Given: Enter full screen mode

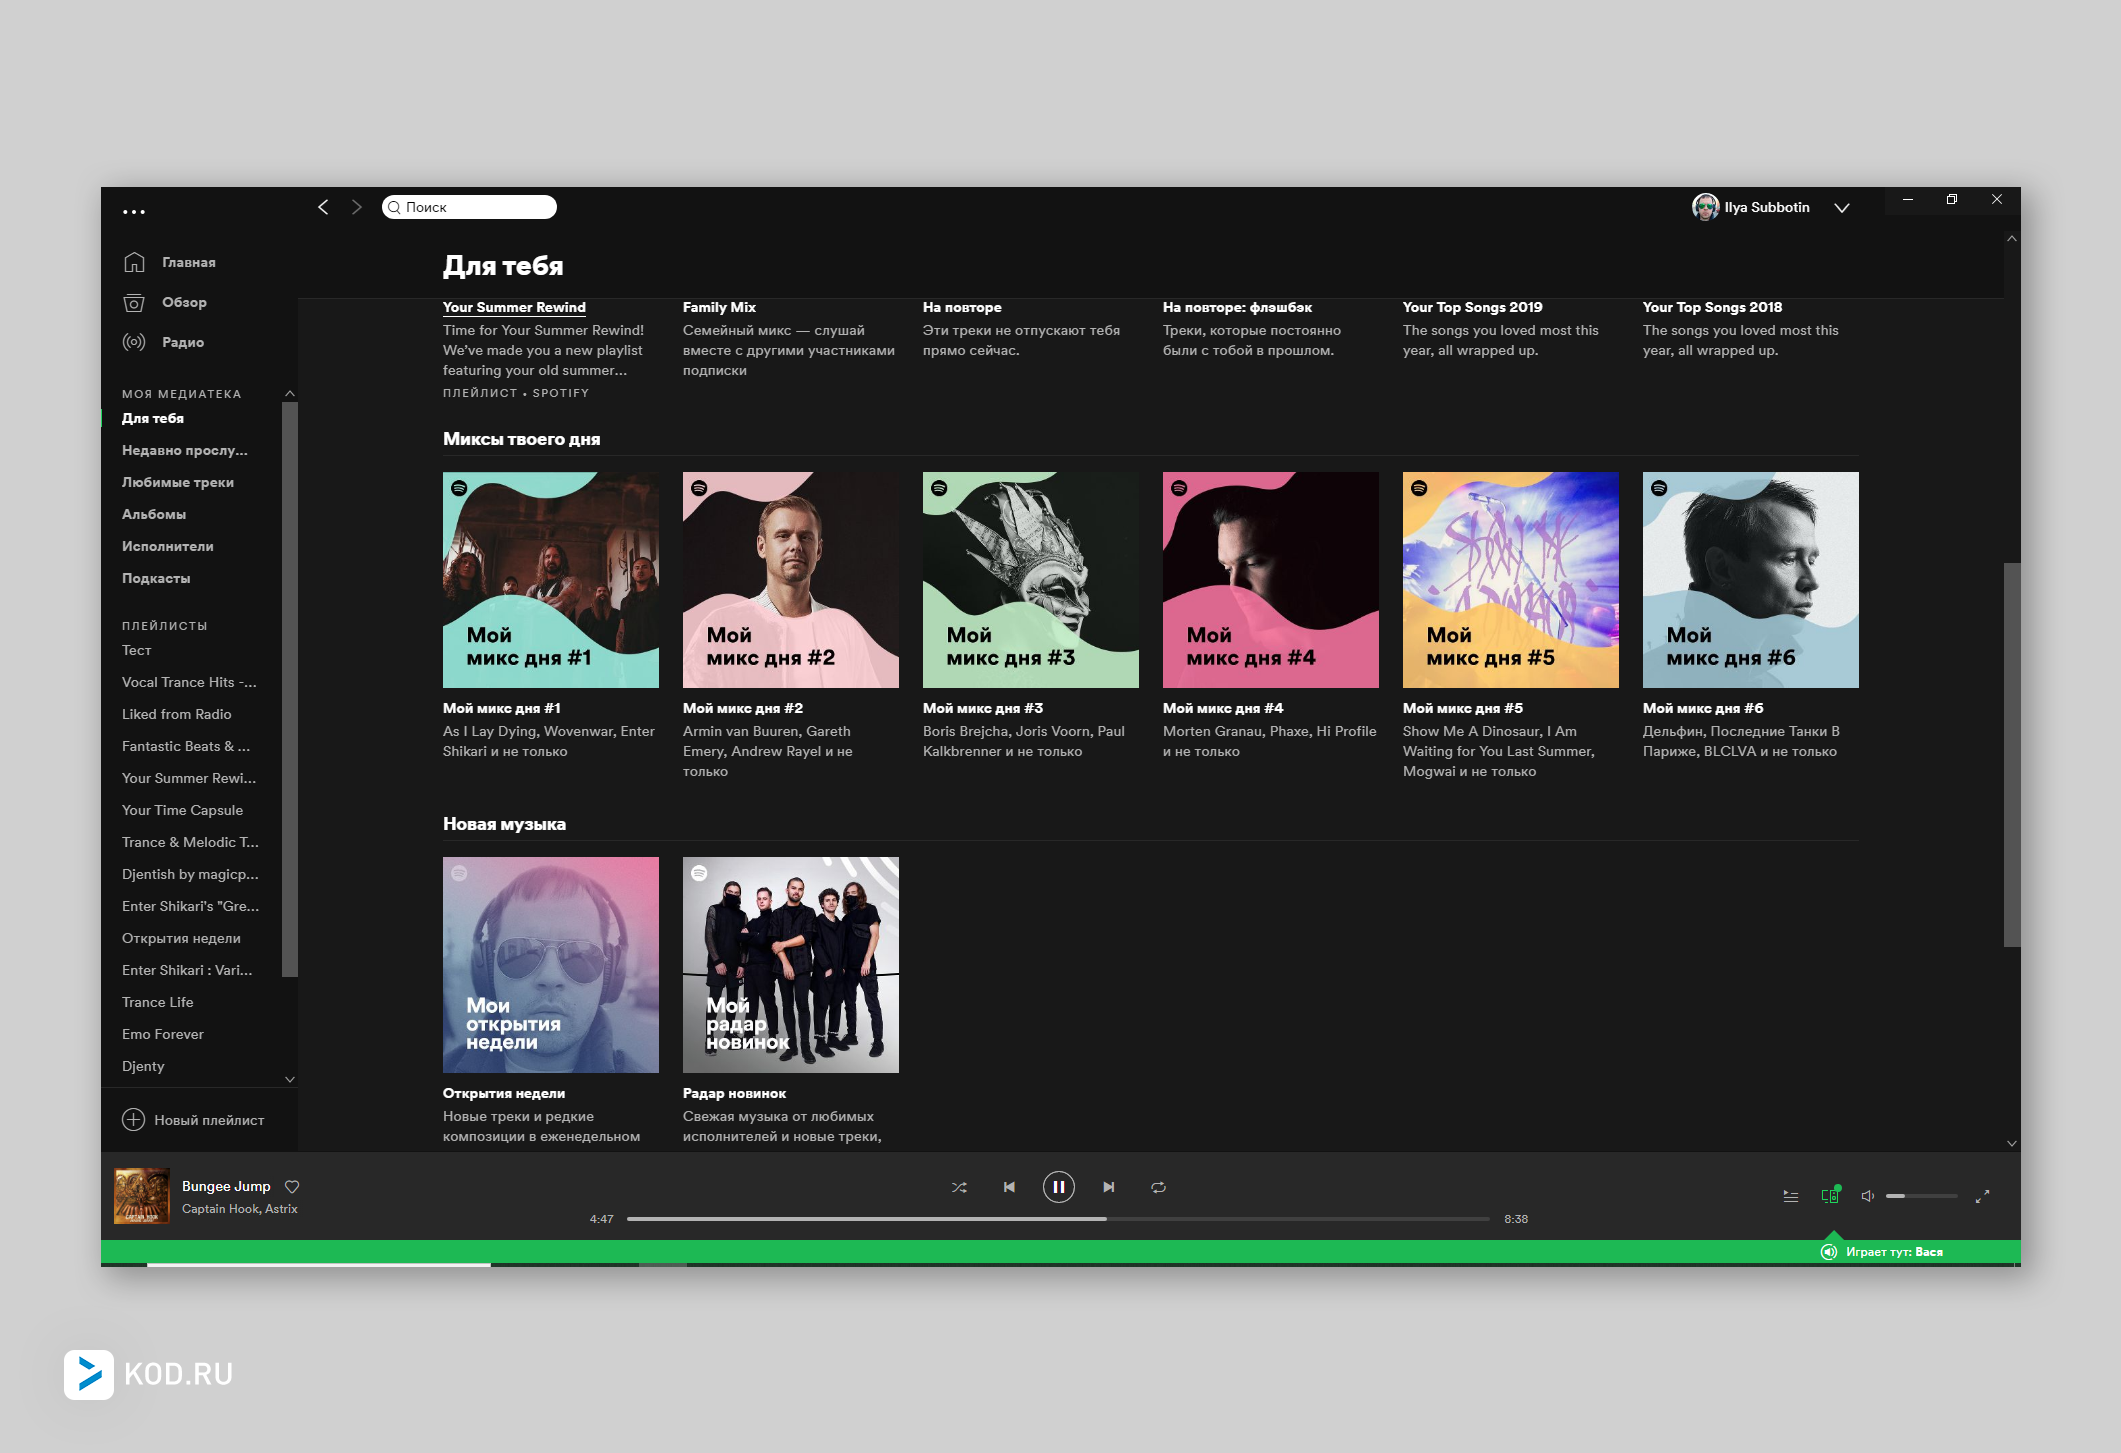Looking at the screenshot, I should (1982, 1196).
